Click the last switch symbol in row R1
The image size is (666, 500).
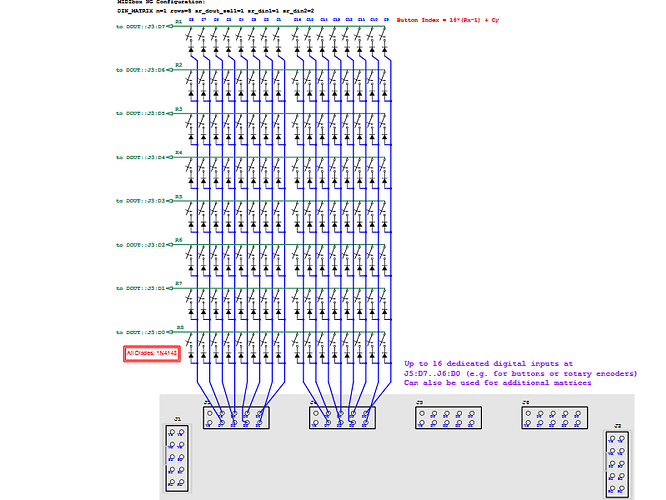pos(384,34)
